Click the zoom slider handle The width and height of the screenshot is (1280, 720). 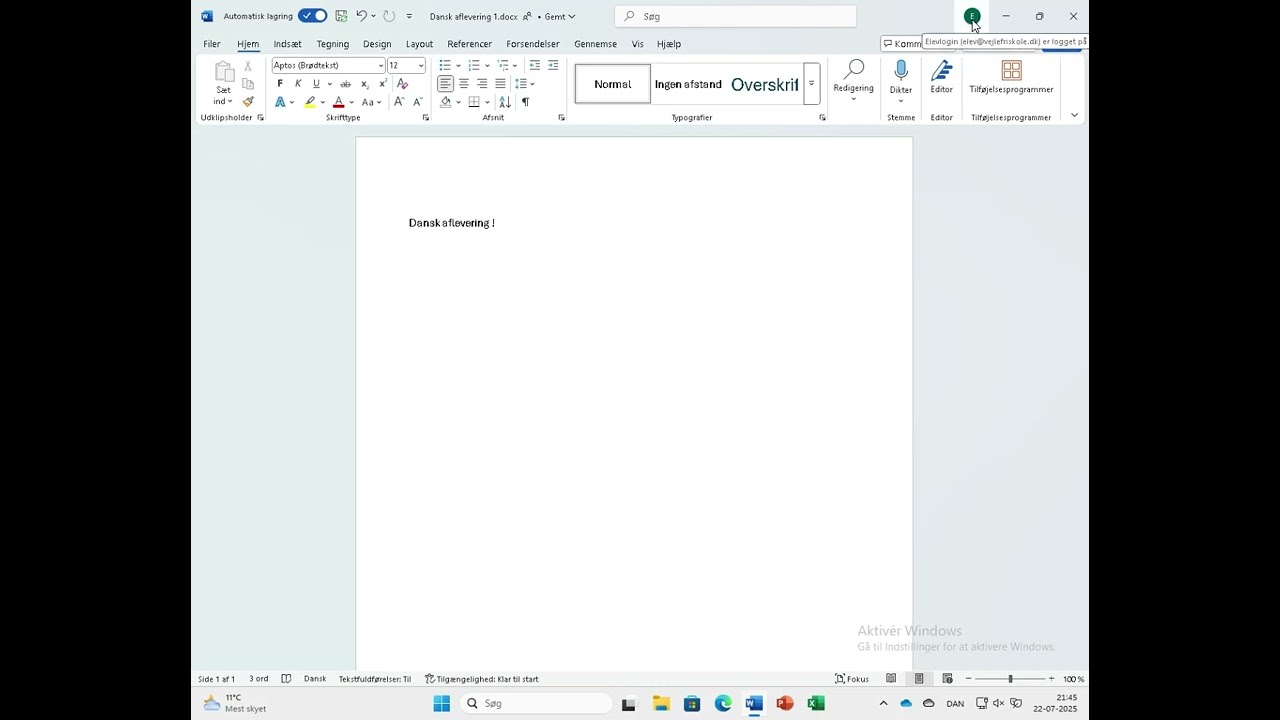[x=1010, y=679]
